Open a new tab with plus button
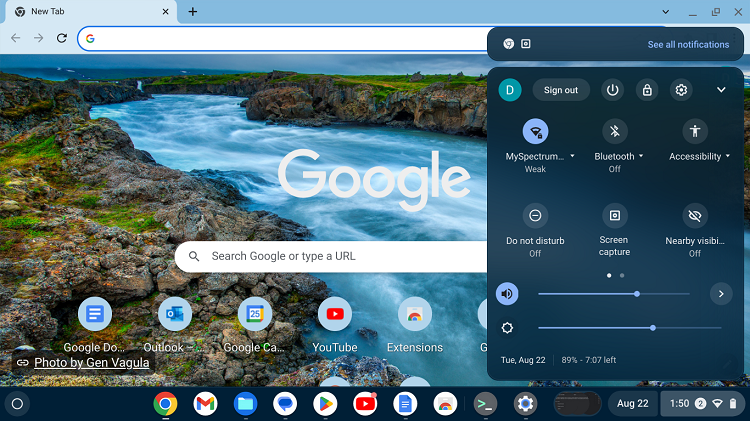 (x=193, y=12)
